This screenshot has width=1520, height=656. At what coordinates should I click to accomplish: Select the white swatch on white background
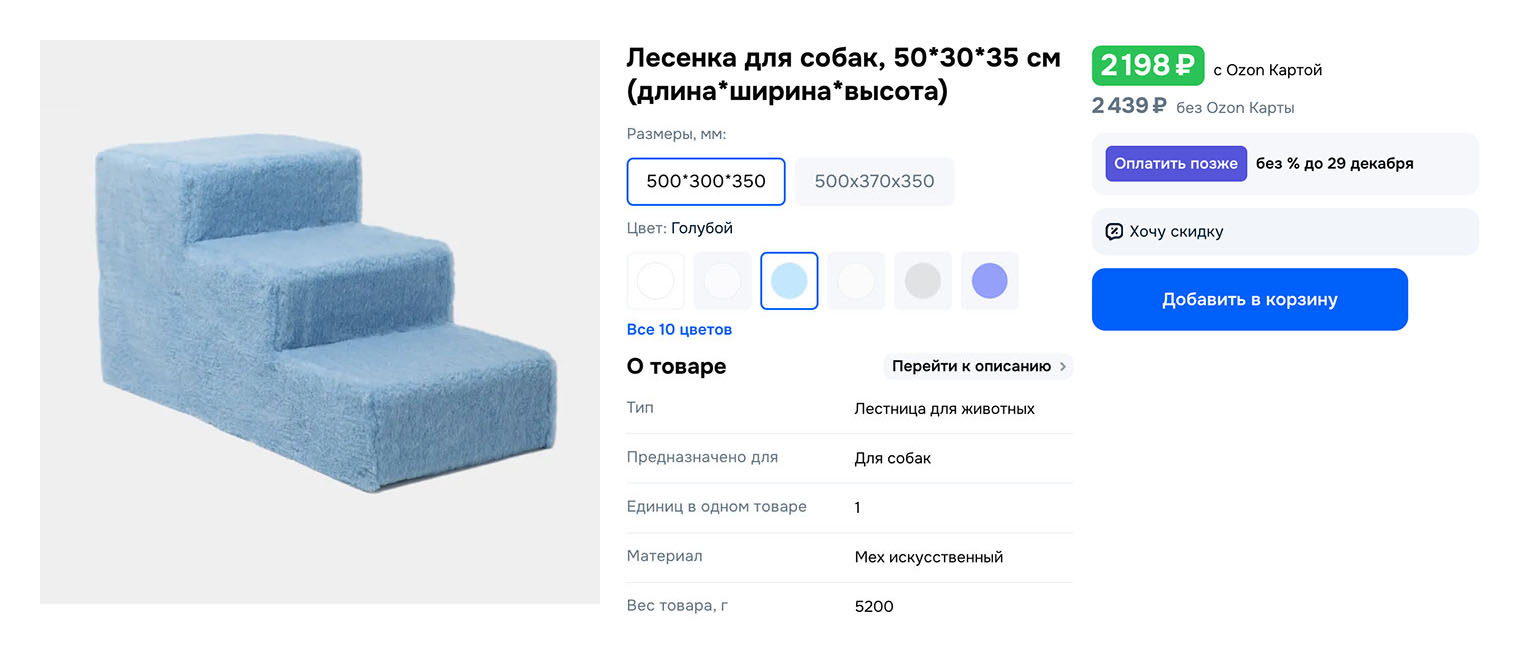coord(656,281)
